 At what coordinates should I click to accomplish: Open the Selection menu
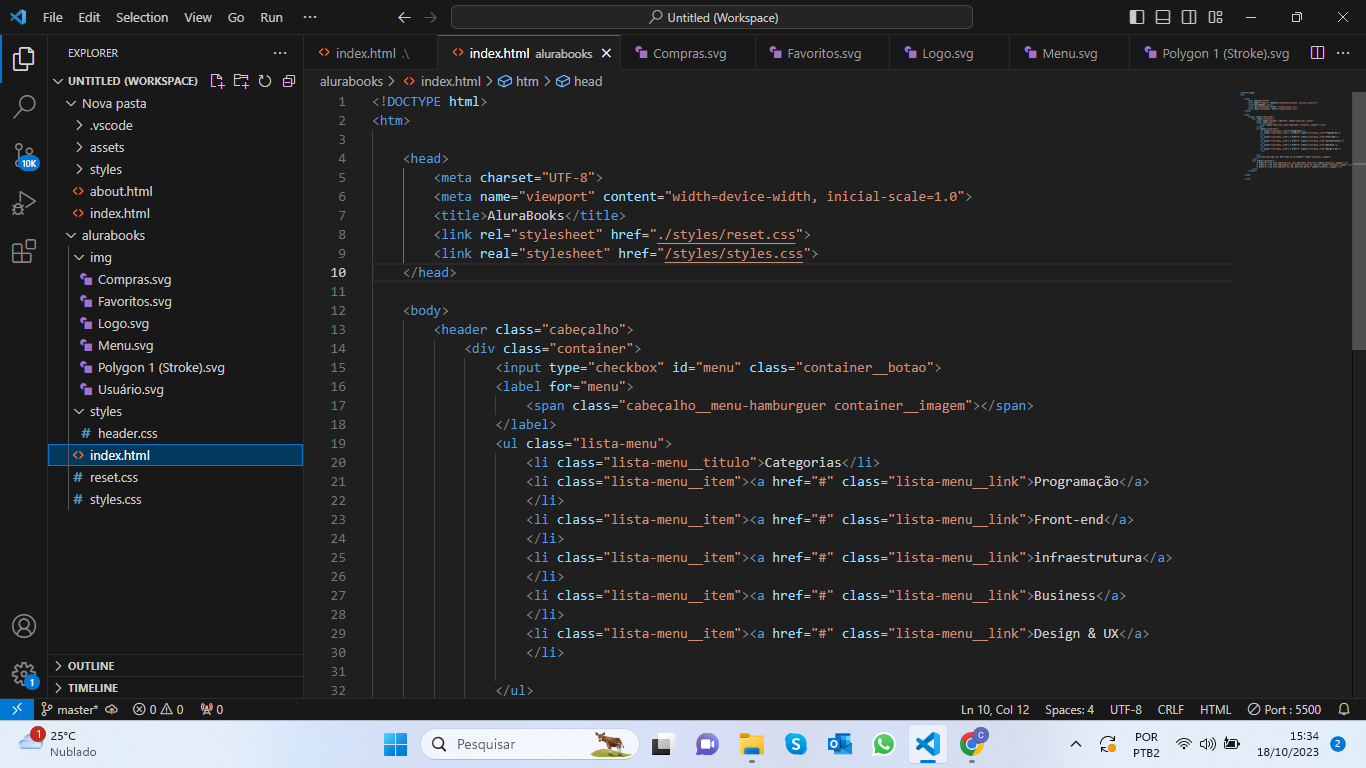click(x=142, y=17)
